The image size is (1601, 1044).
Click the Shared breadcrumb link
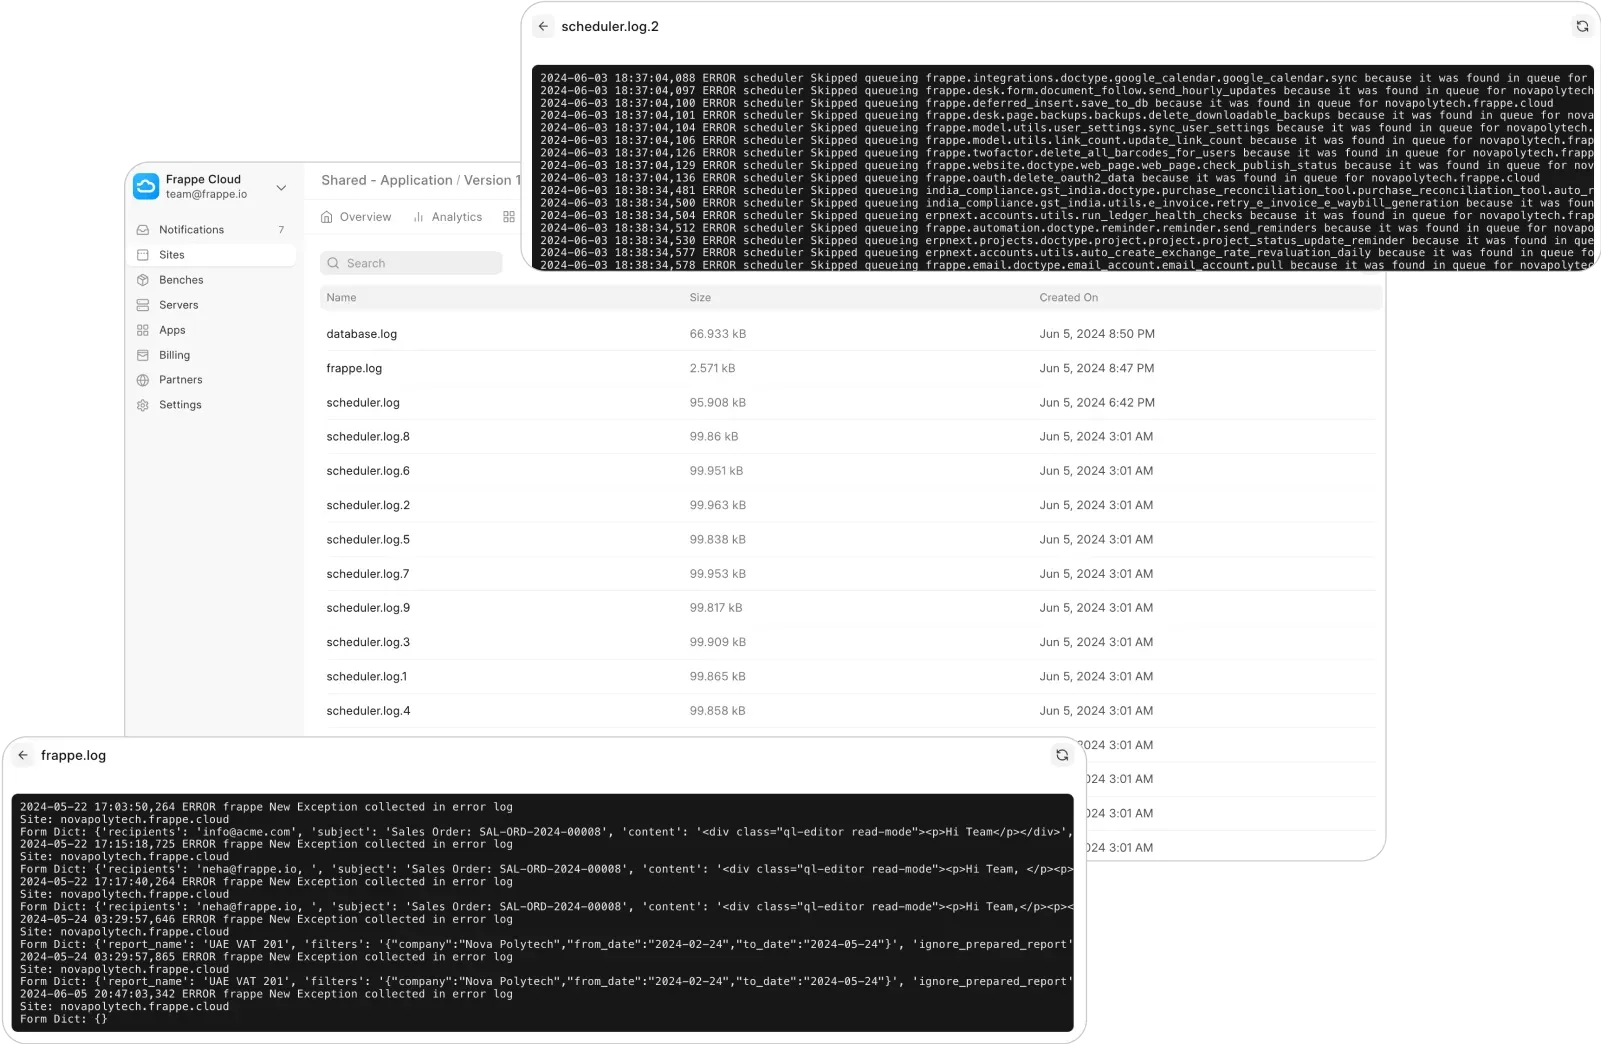343,180
